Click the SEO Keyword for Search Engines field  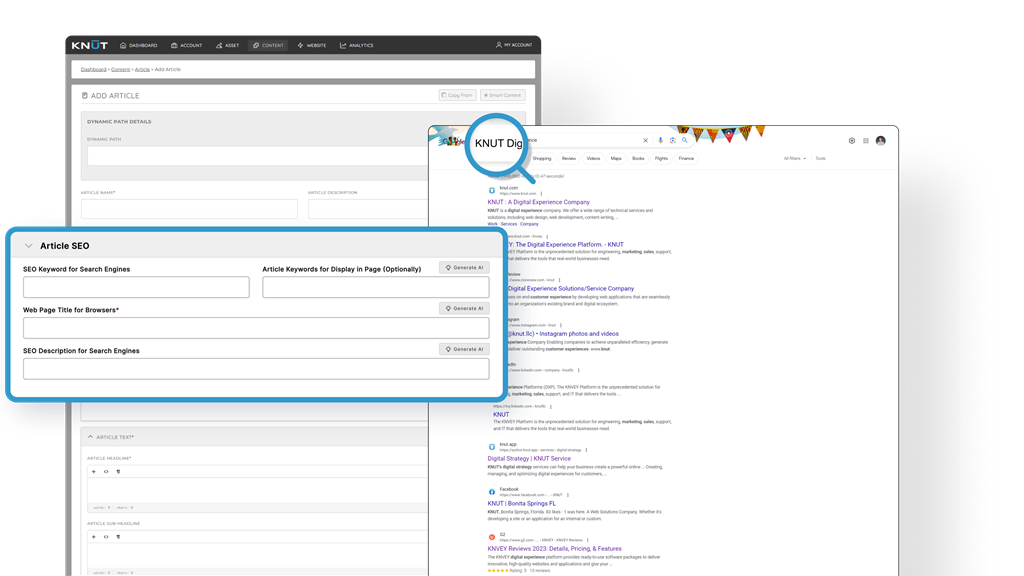136,288
